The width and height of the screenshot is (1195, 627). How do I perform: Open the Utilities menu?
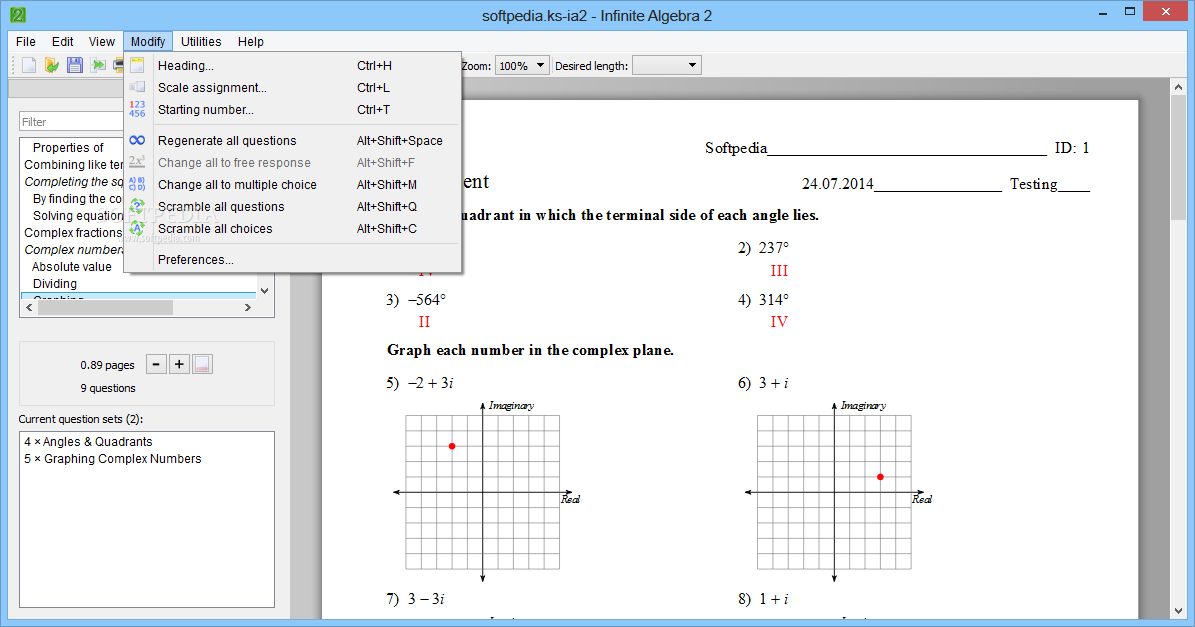[x=201, y=41]
